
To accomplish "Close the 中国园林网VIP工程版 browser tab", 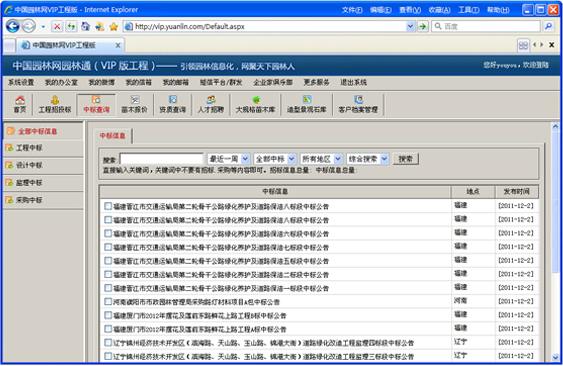I will pyautogui.click(x=117, y=45).
